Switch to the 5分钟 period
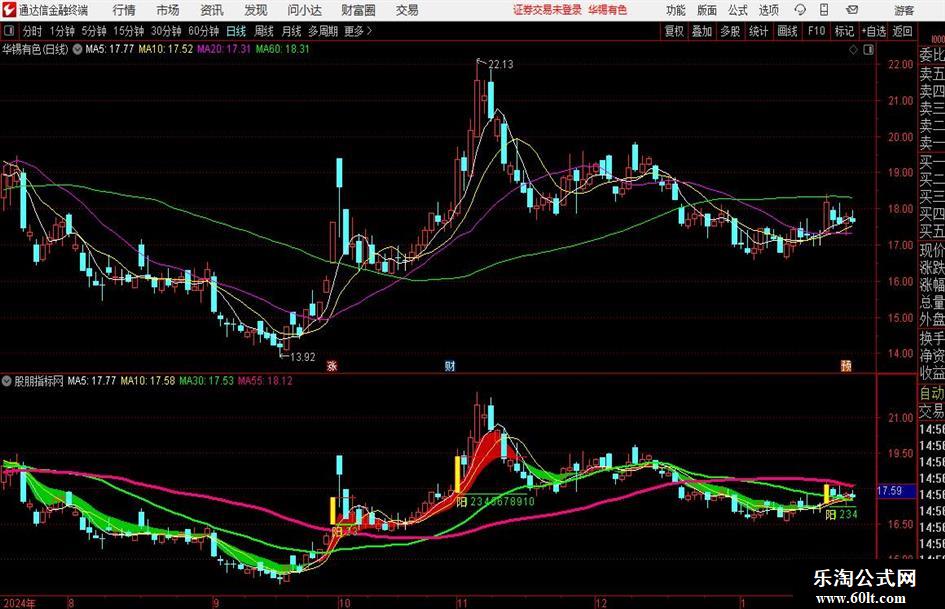945x609 pixels. pos(93,31)
